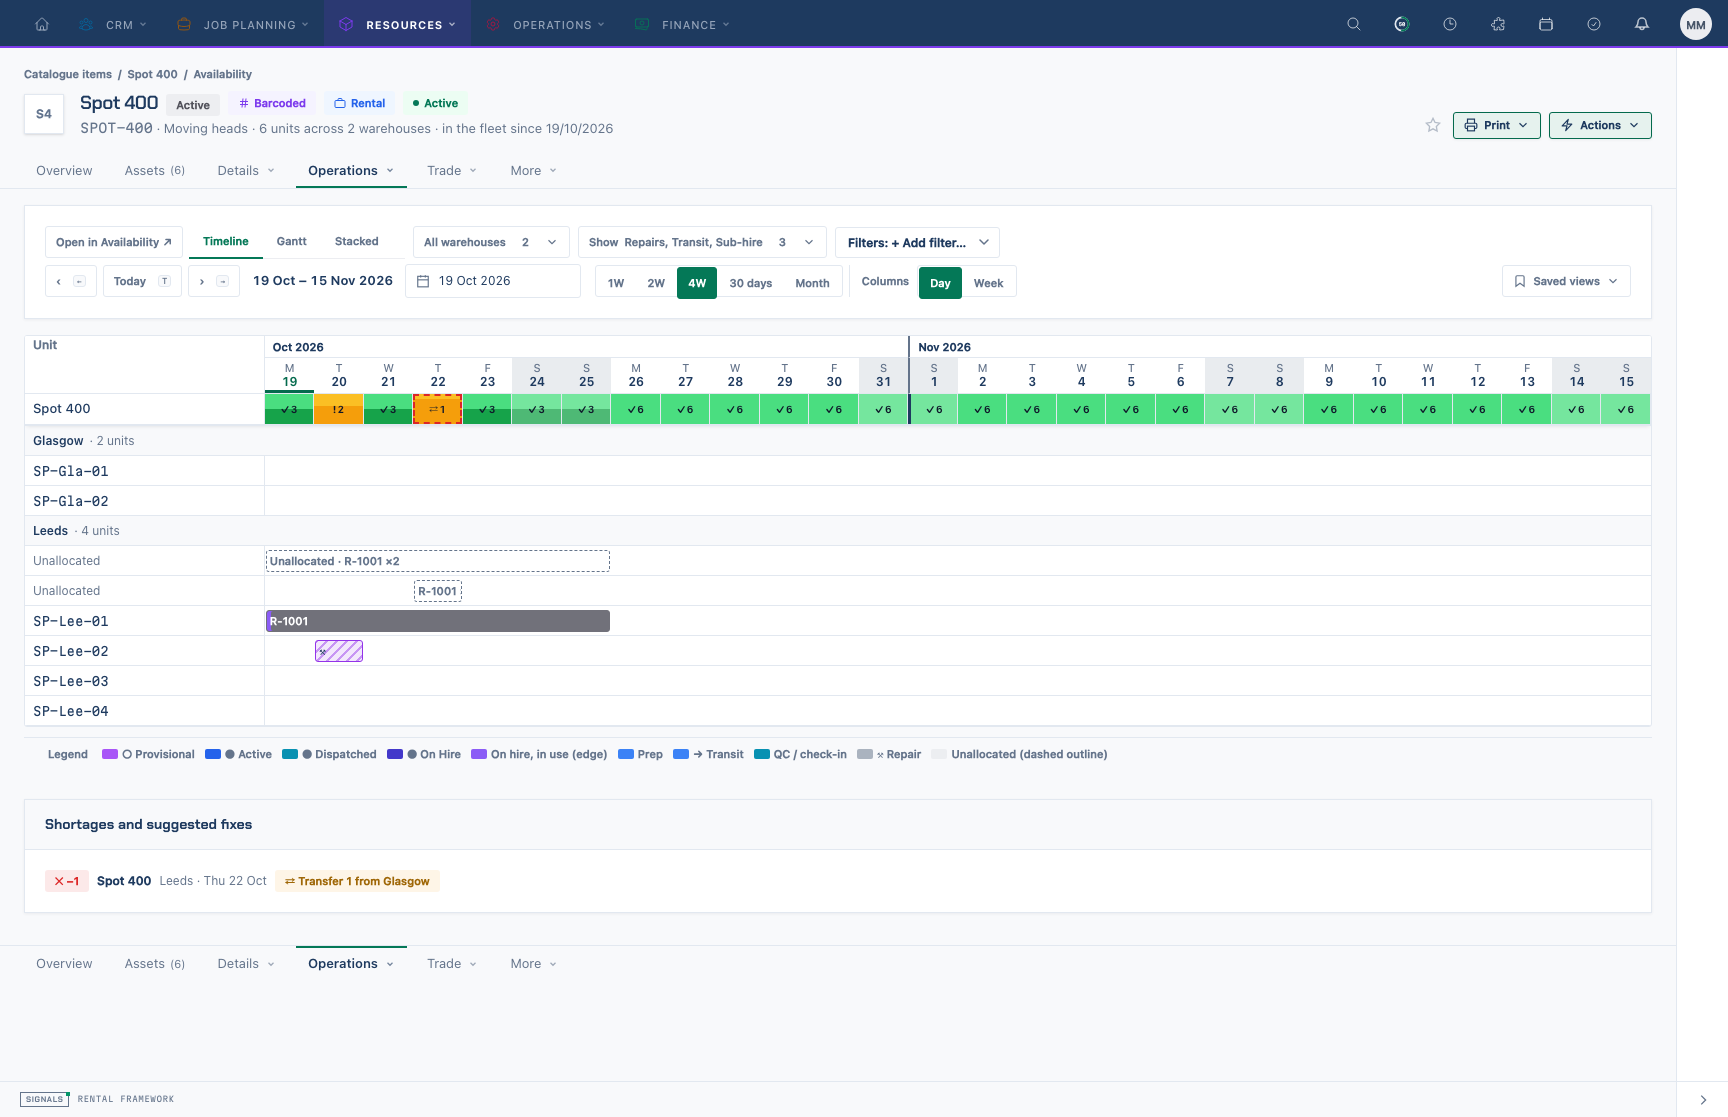
Task: Open the clock history icon
Action: coord(1450,24)
